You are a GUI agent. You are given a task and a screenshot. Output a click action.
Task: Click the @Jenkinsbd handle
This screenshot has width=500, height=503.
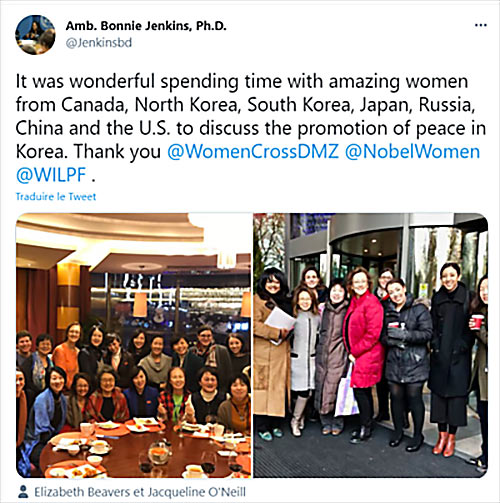point(99,43)
